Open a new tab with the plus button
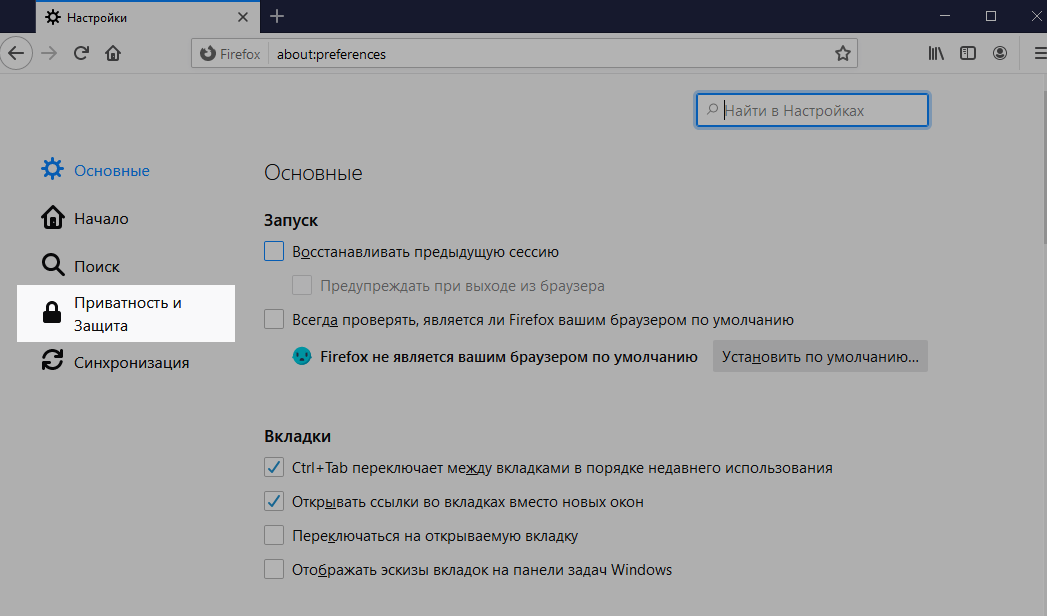1047x616 pixels. [276, 17]
